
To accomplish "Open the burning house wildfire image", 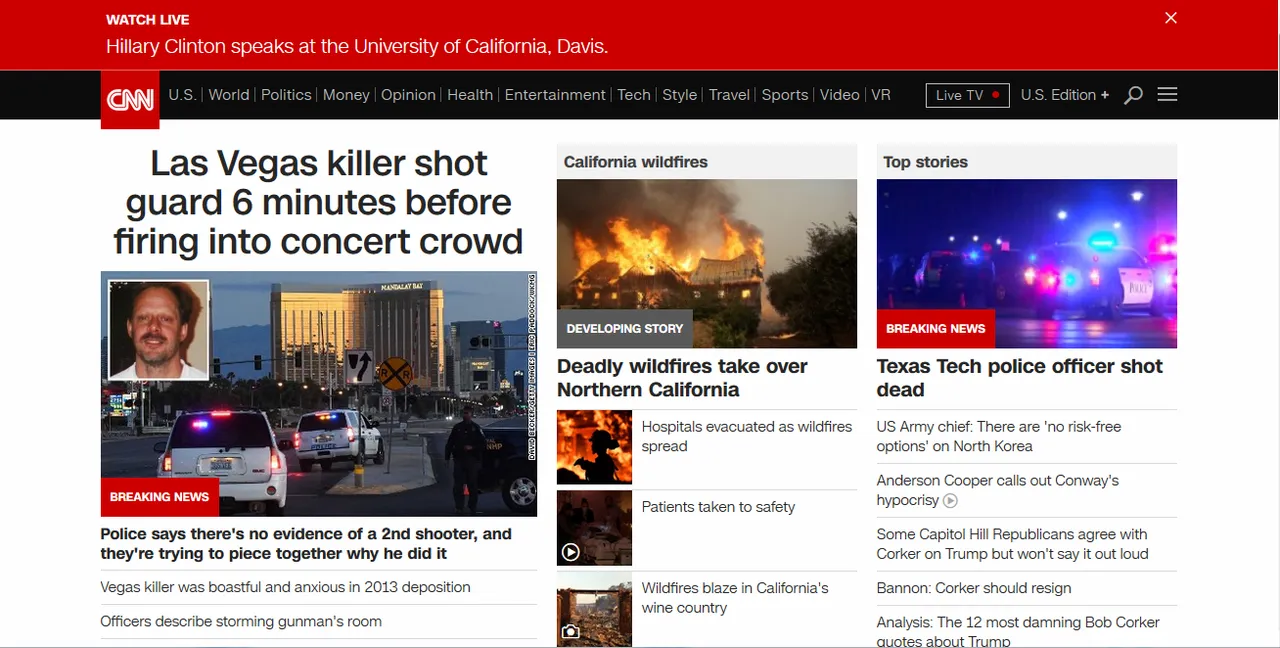I will point(707,264).
